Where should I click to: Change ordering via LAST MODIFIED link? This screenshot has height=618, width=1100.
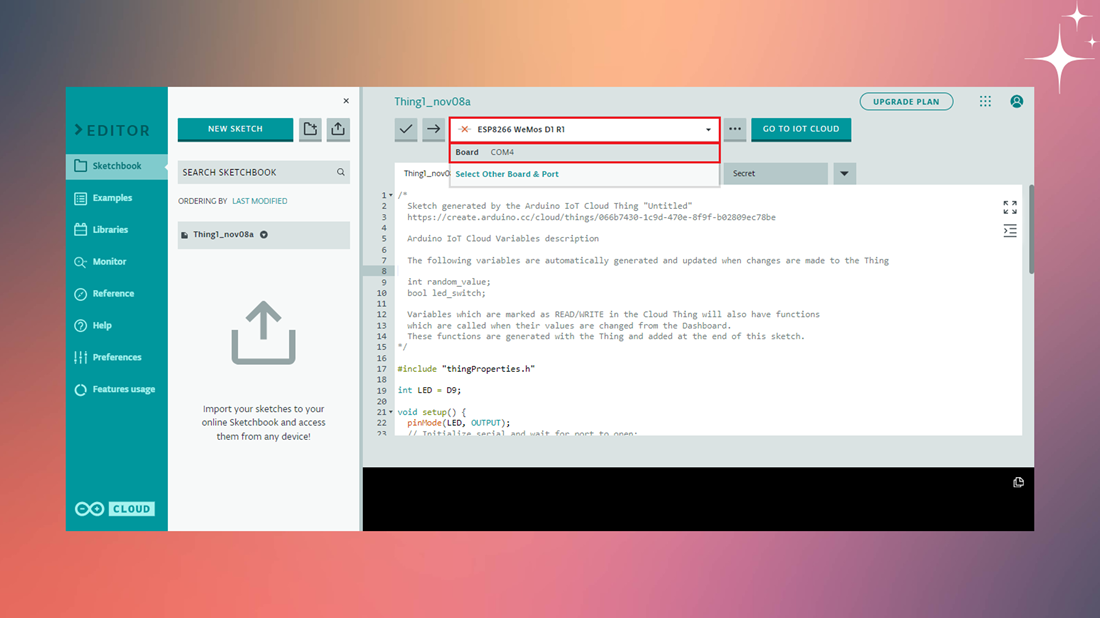[260, 201]
